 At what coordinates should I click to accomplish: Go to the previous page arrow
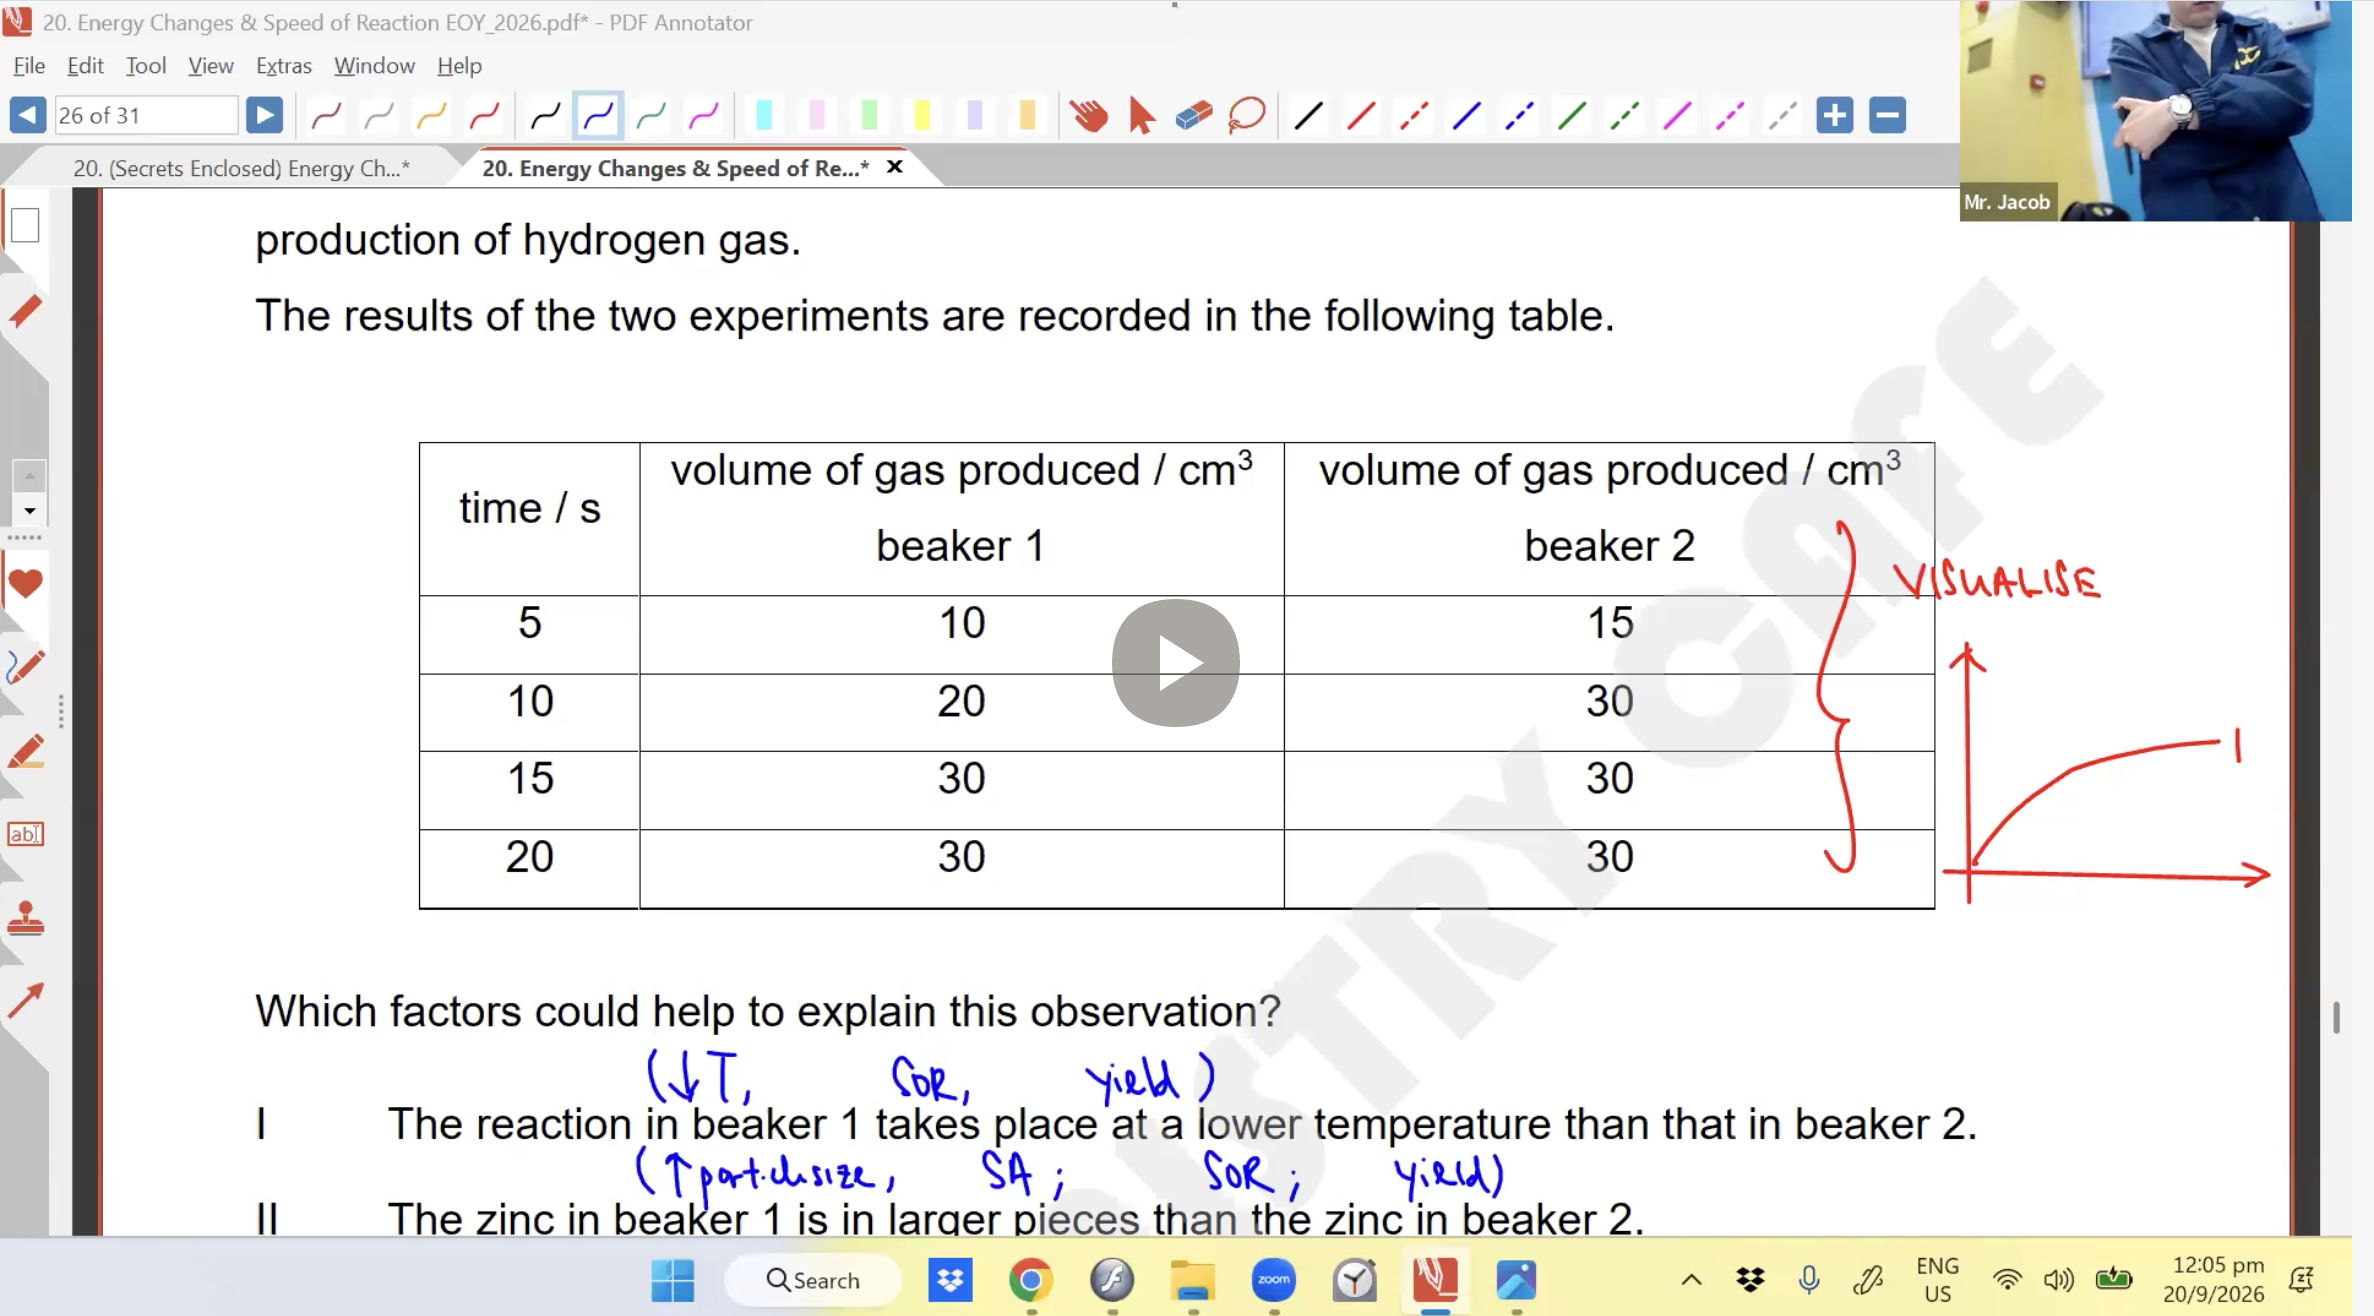pyautogui.click(x=27, y=116)
